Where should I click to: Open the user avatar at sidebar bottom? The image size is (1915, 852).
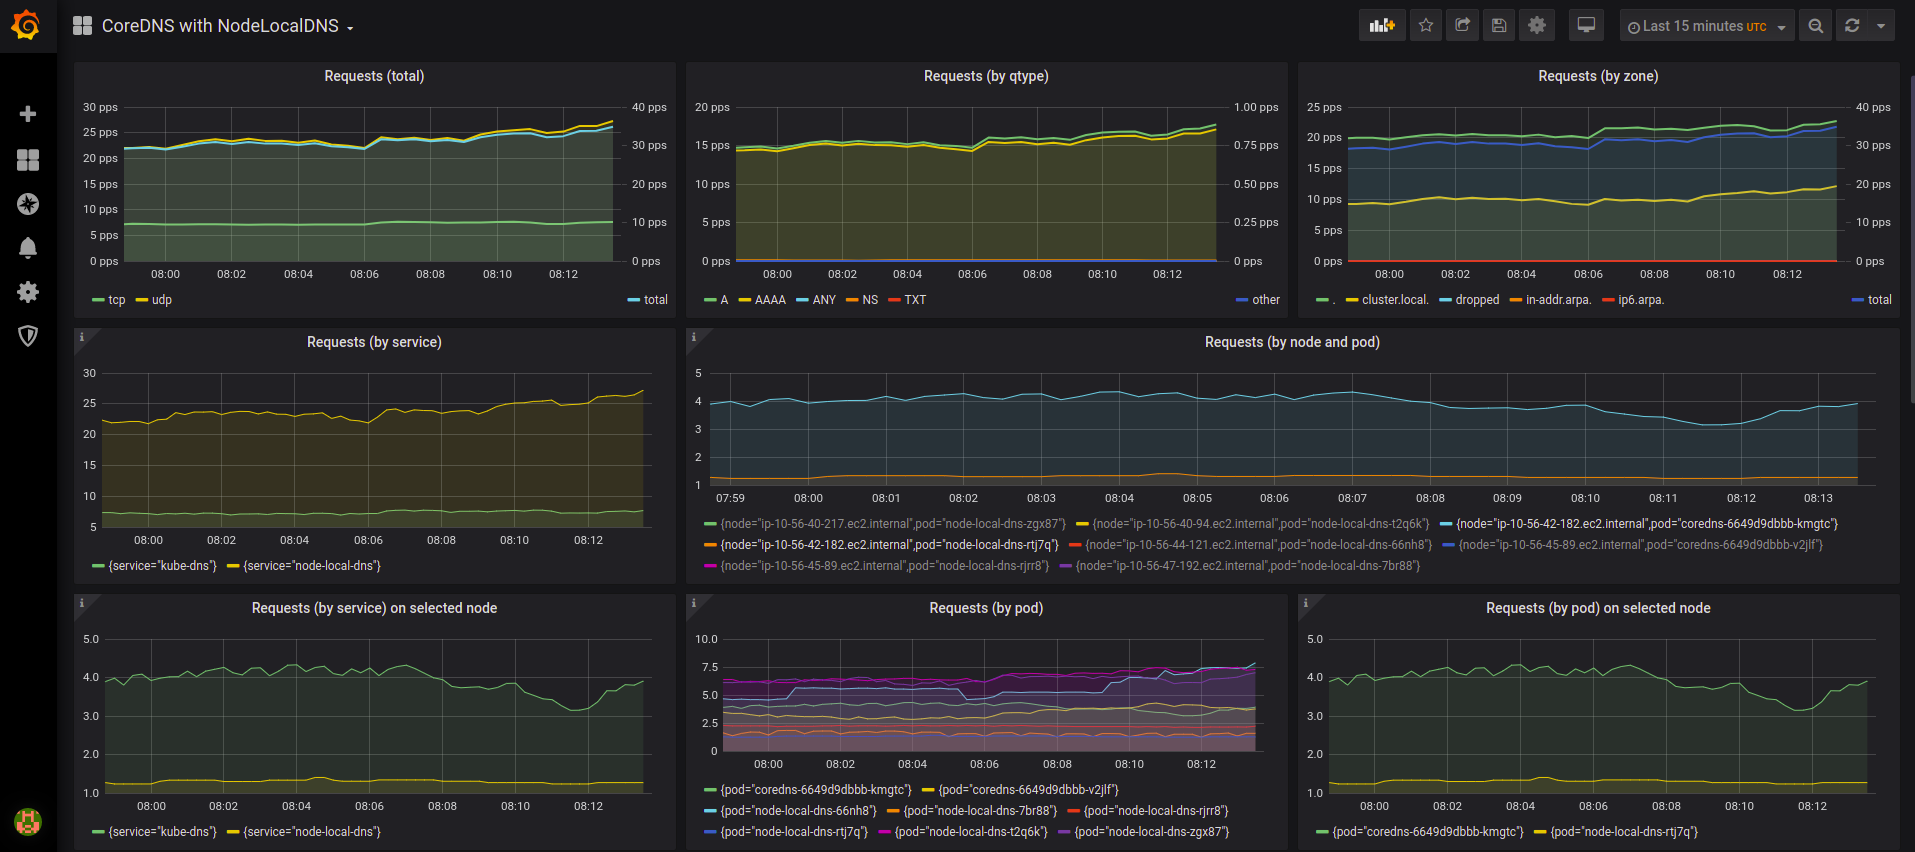28,822
